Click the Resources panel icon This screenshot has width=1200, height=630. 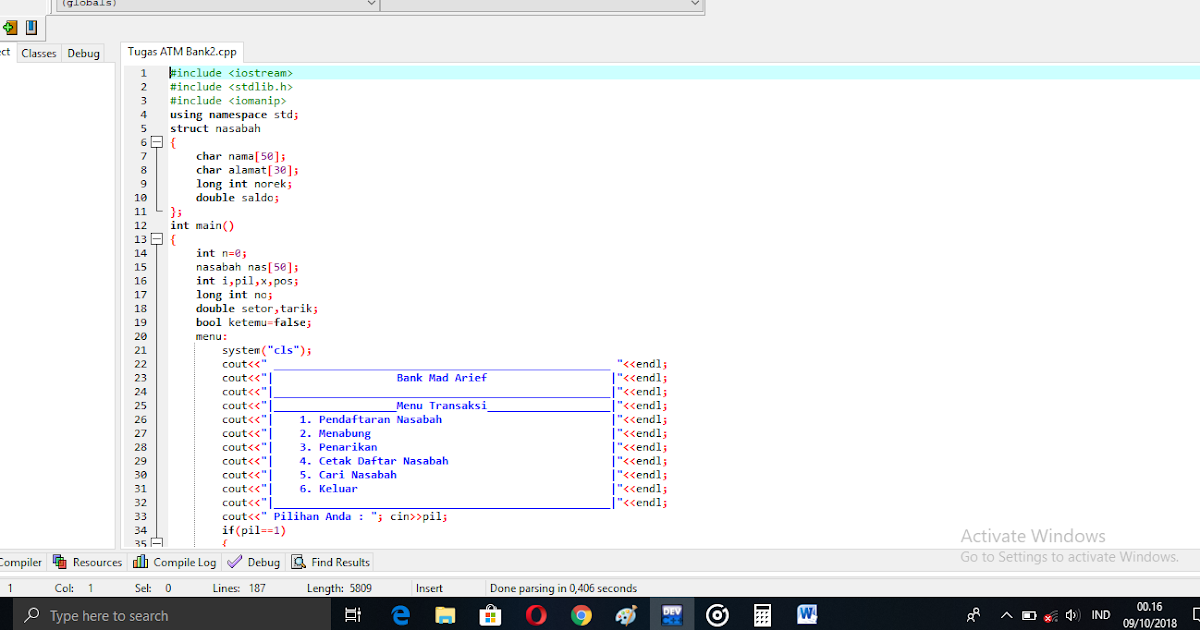click(x=60, y=561)
